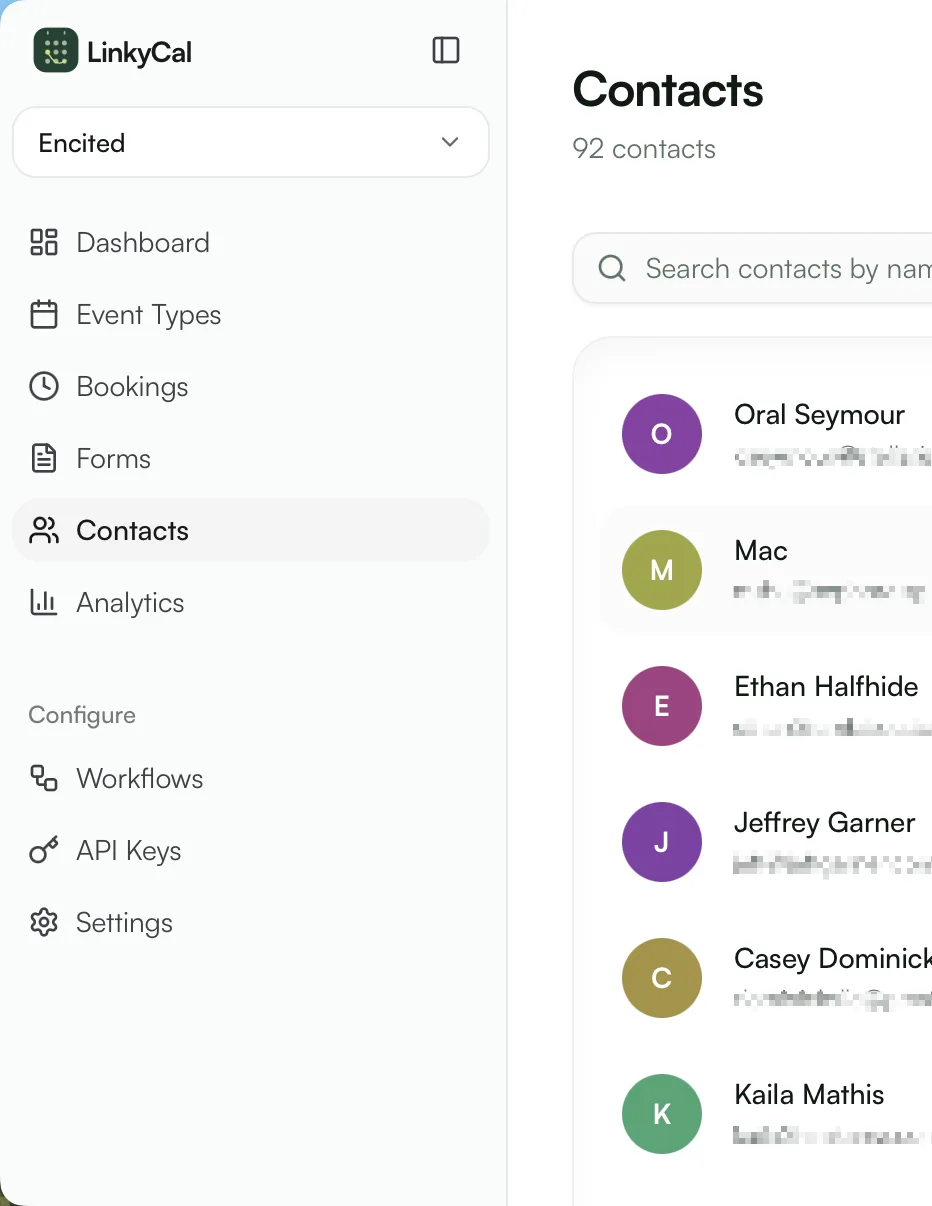Image resolution: width=932 pixels, height=1206 pixels.
Task: Click the Settings gear icon
Action: pos(44,922)
